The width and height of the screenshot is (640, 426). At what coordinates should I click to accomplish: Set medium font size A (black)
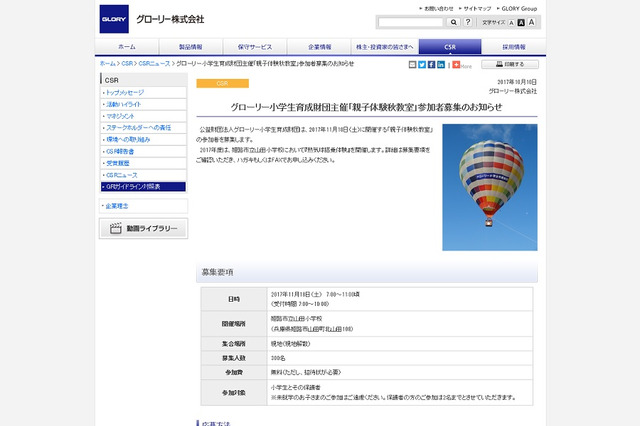coord(521,23)
